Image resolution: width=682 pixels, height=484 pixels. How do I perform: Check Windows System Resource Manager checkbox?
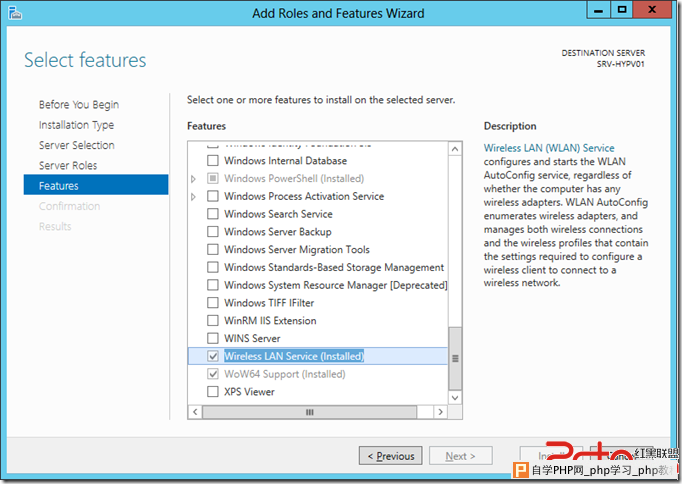(x=213, y=285)
